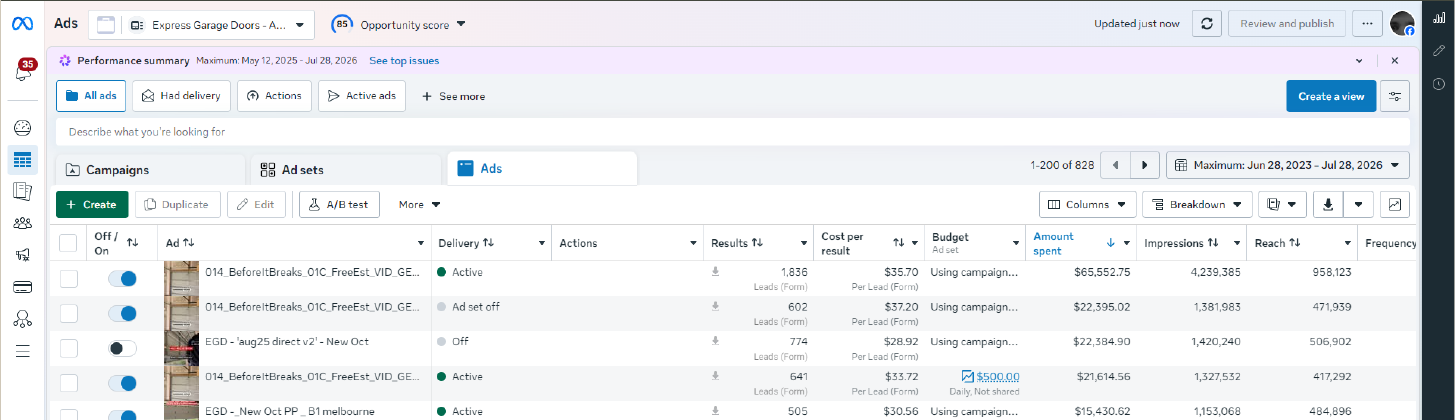Screen dimensions: 1455x420
Task: Click the Create a view button
Action: (1331, 96)
